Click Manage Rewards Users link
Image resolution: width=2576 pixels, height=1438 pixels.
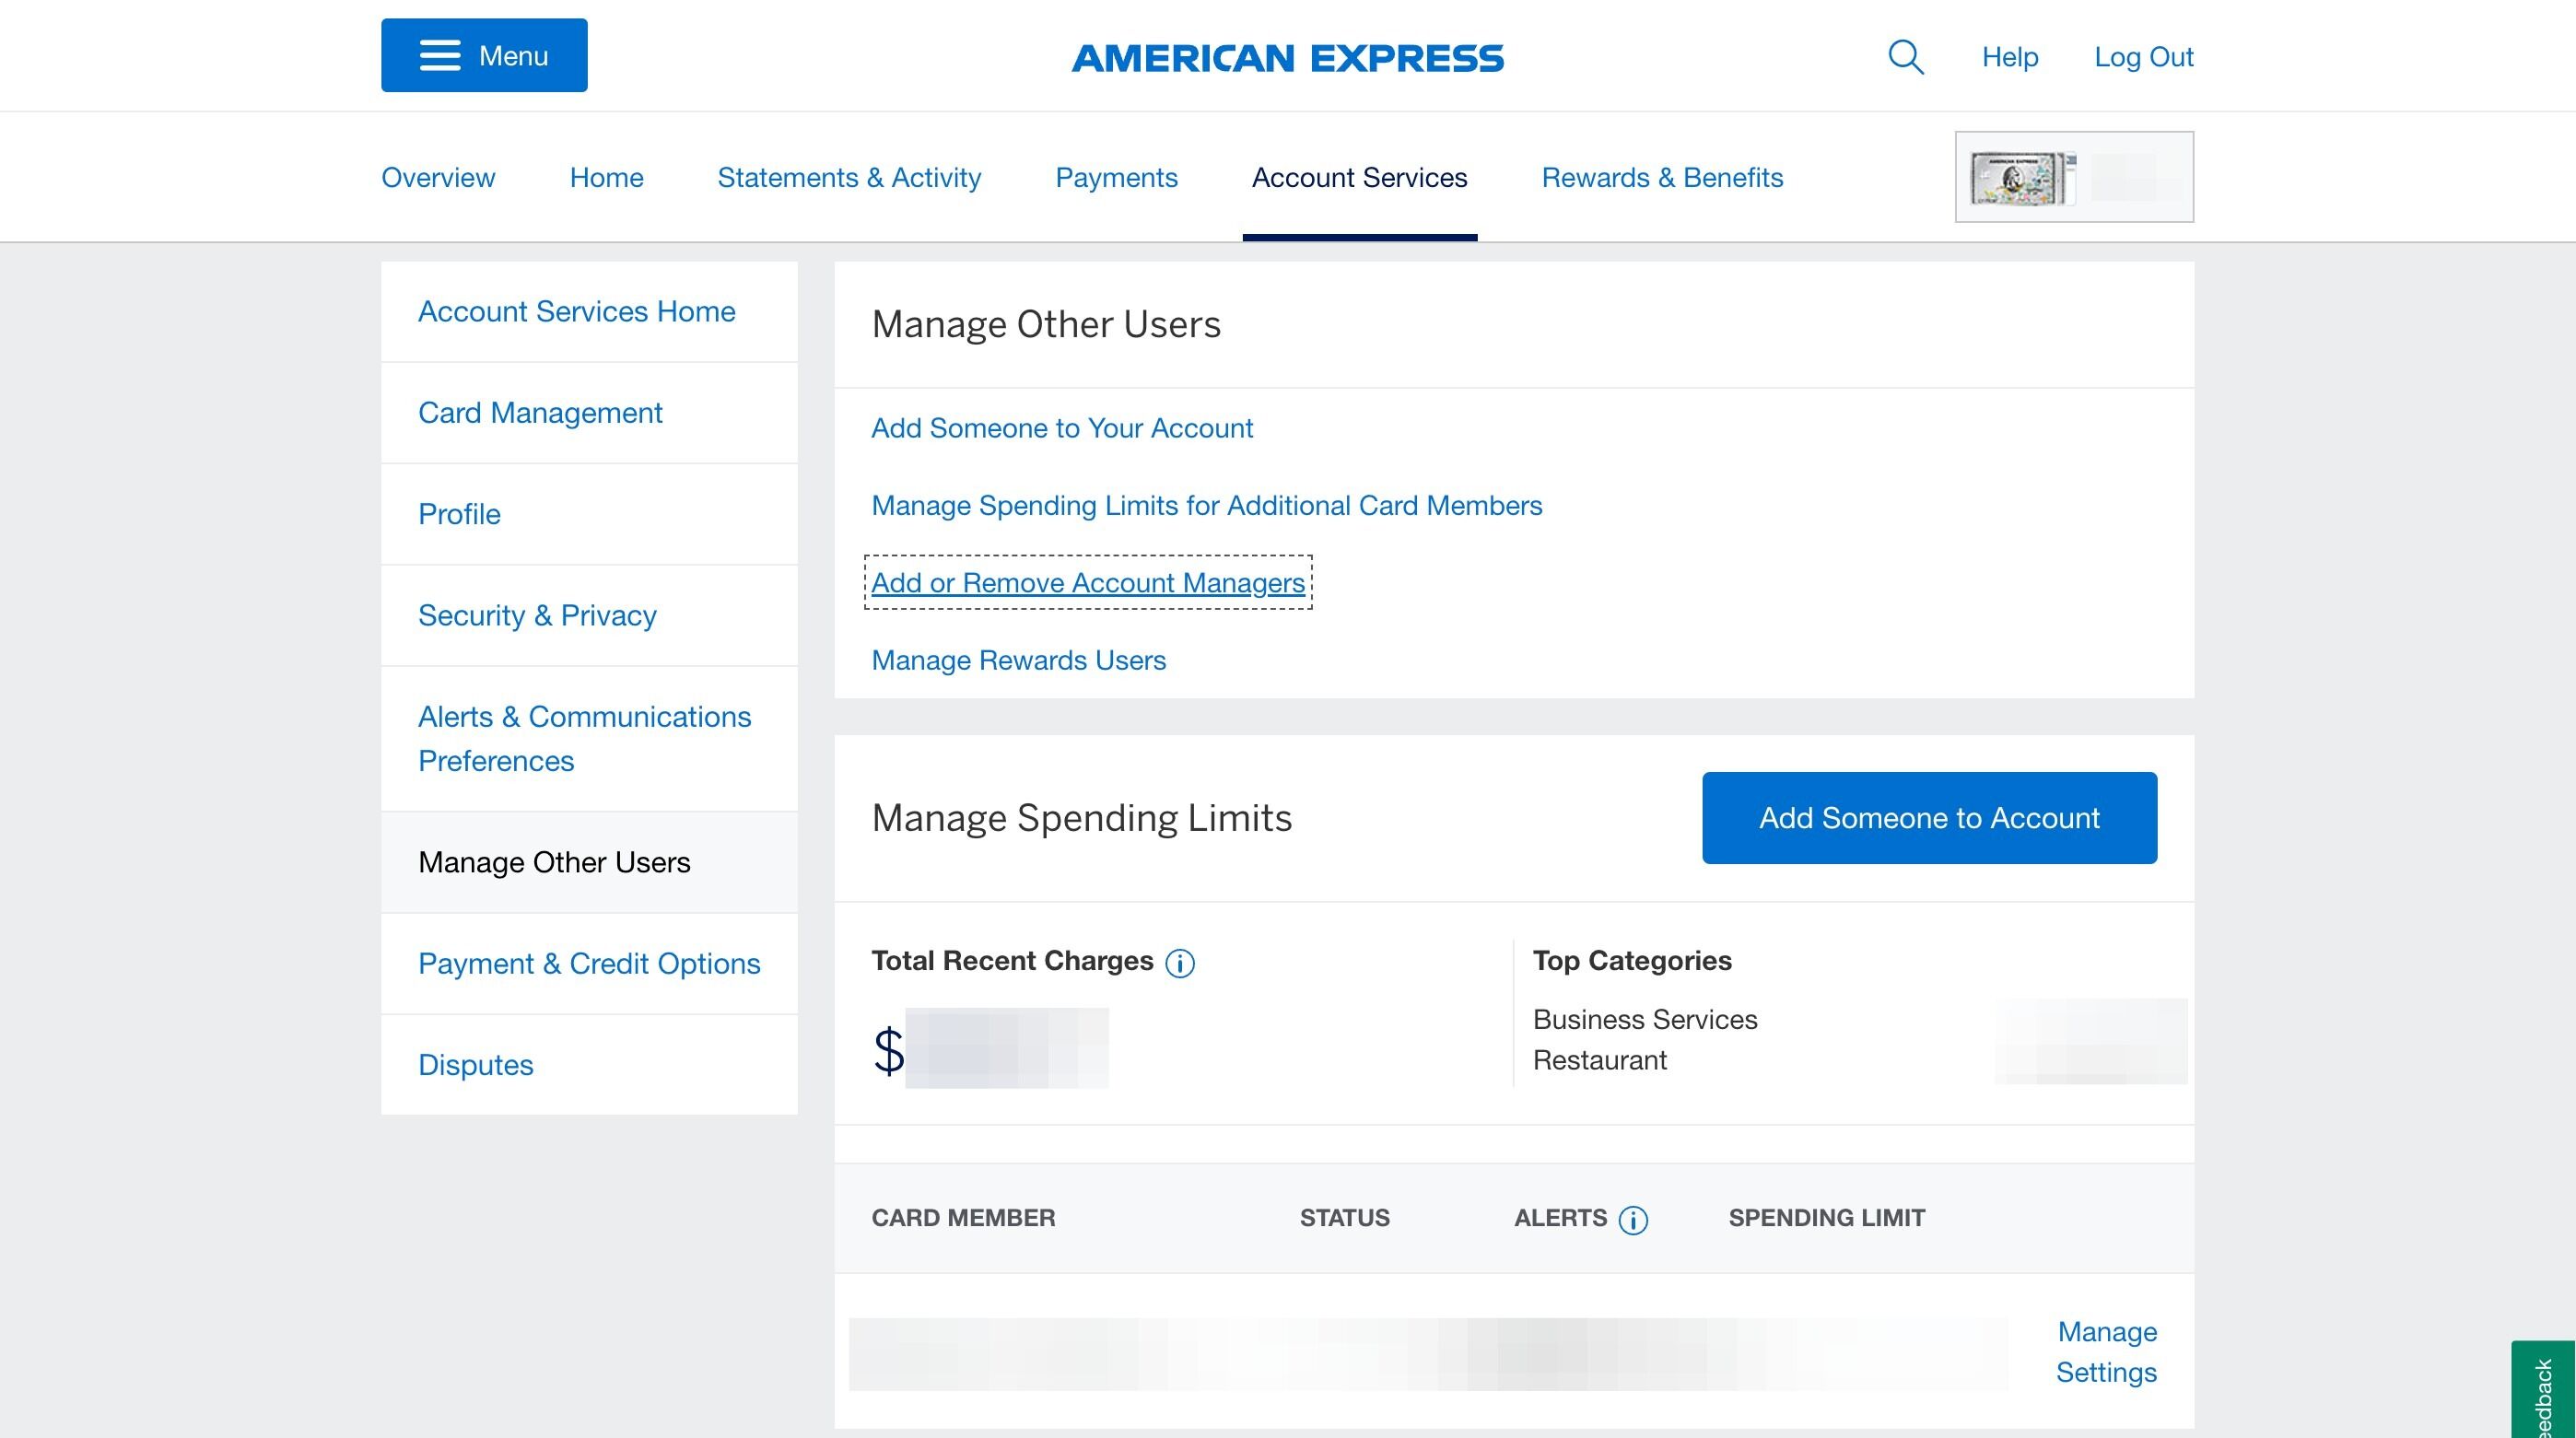1018,660
